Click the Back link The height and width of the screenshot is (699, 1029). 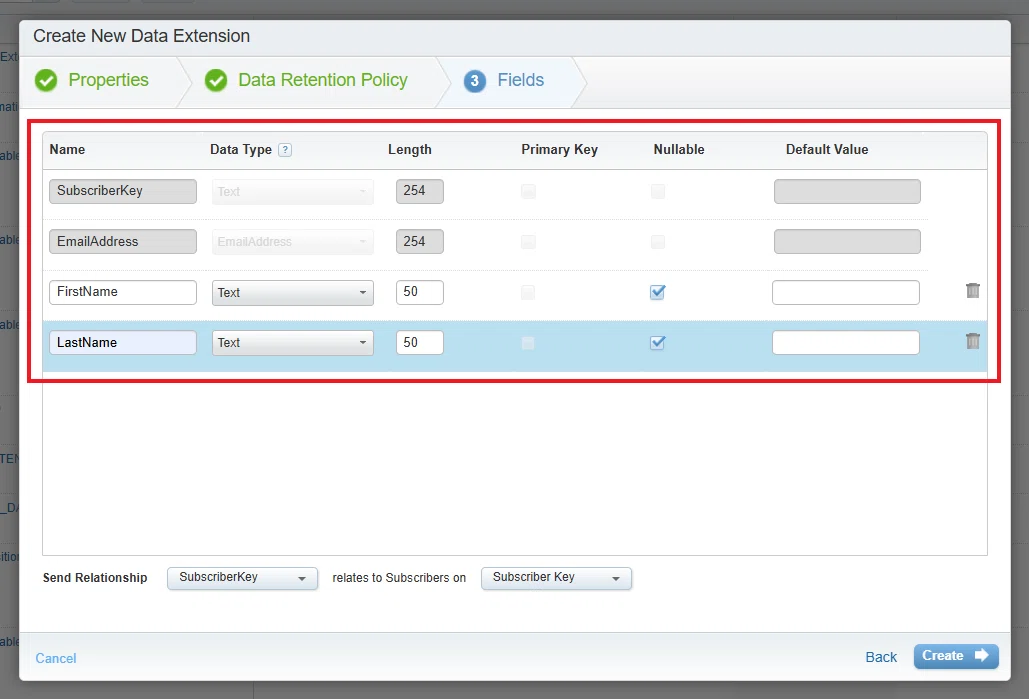click(x=881, y=657)
